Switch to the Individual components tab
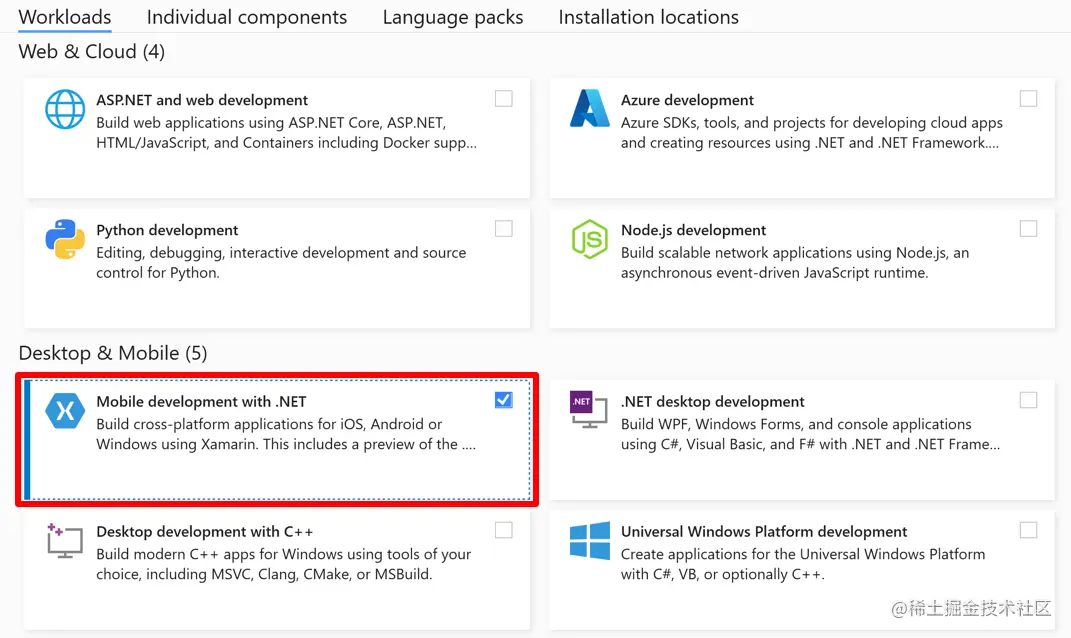 click(247, 17)
